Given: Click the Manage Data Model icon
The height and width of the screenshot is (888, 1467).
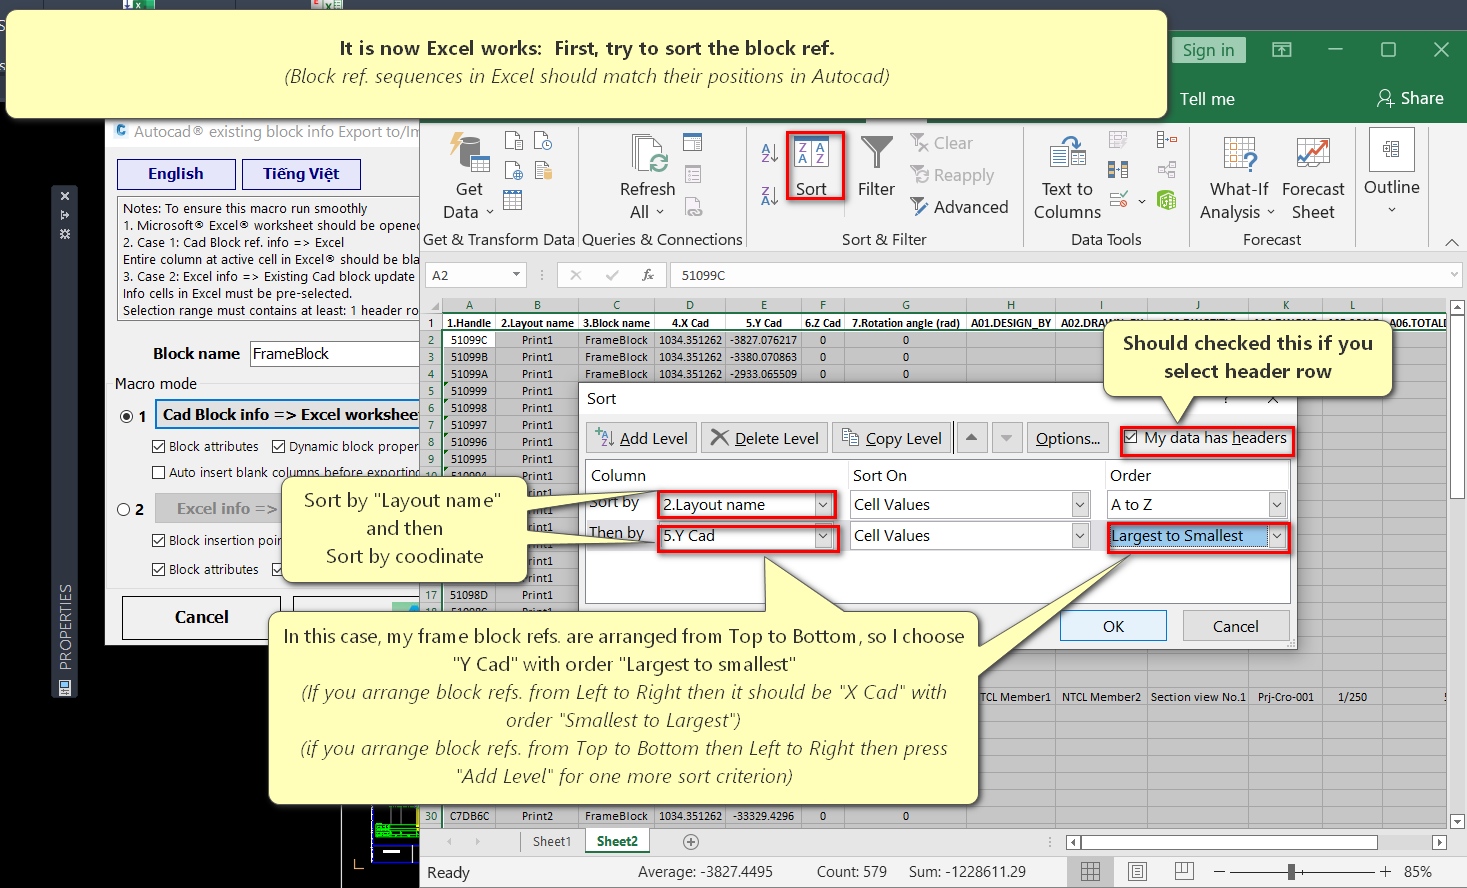Looking at the screenshot, I should pos(1166,199).
